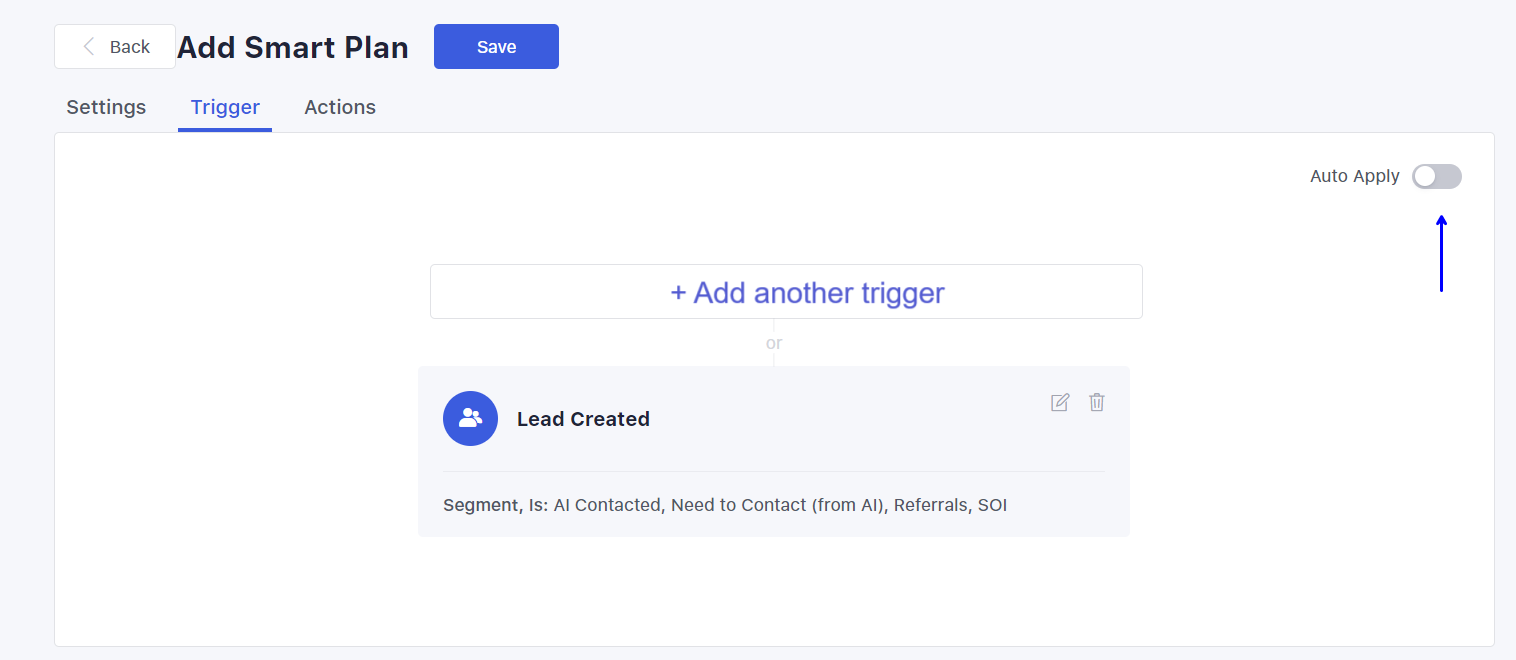Go back using the Back button
The image size is (1516, 660).
coord(115,47)
